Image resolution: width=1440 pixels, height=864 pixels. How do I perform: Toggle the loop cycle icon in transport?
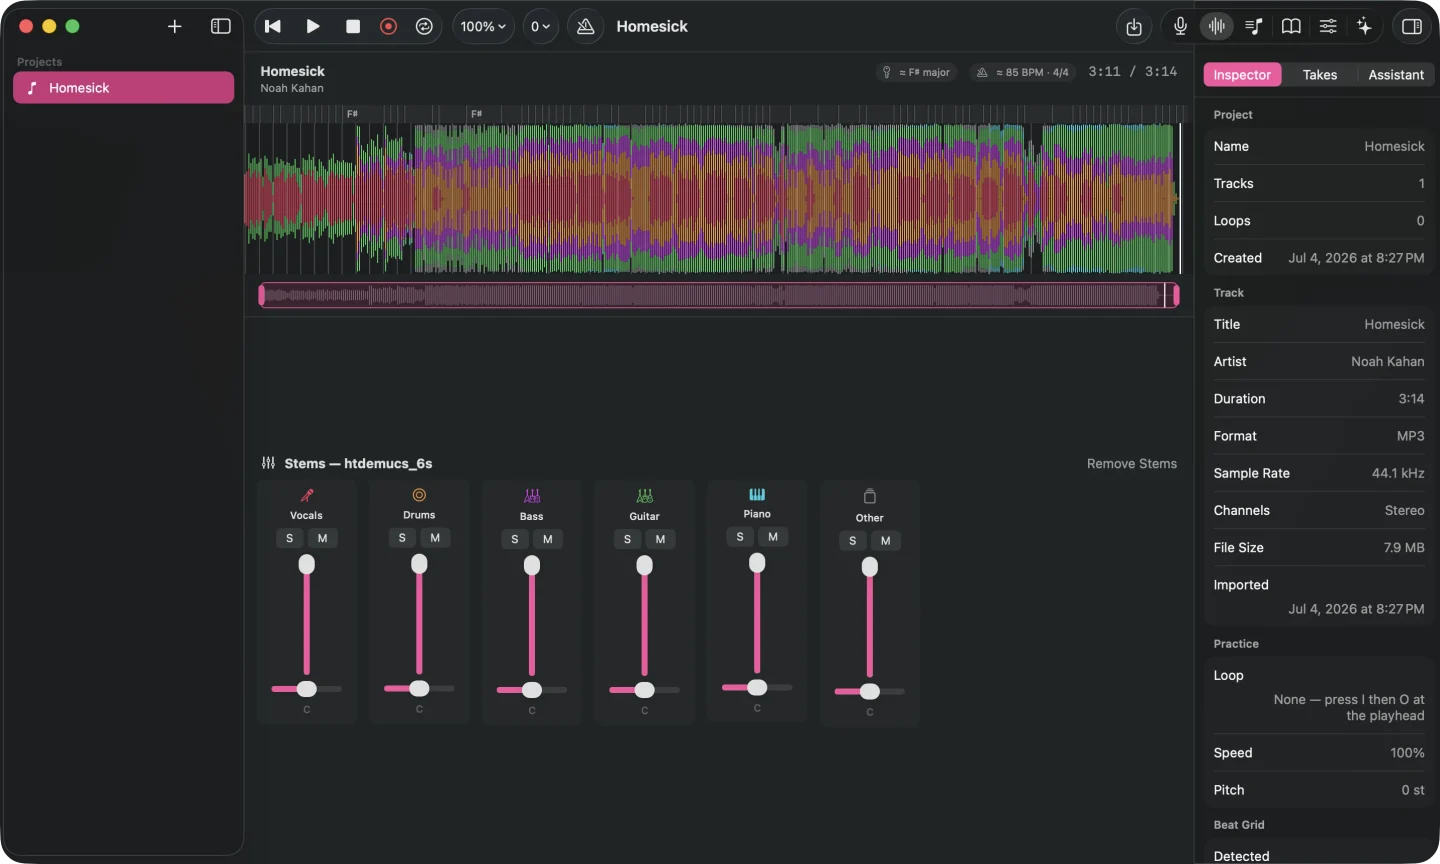pyautogui.click(x=424, y=27)
